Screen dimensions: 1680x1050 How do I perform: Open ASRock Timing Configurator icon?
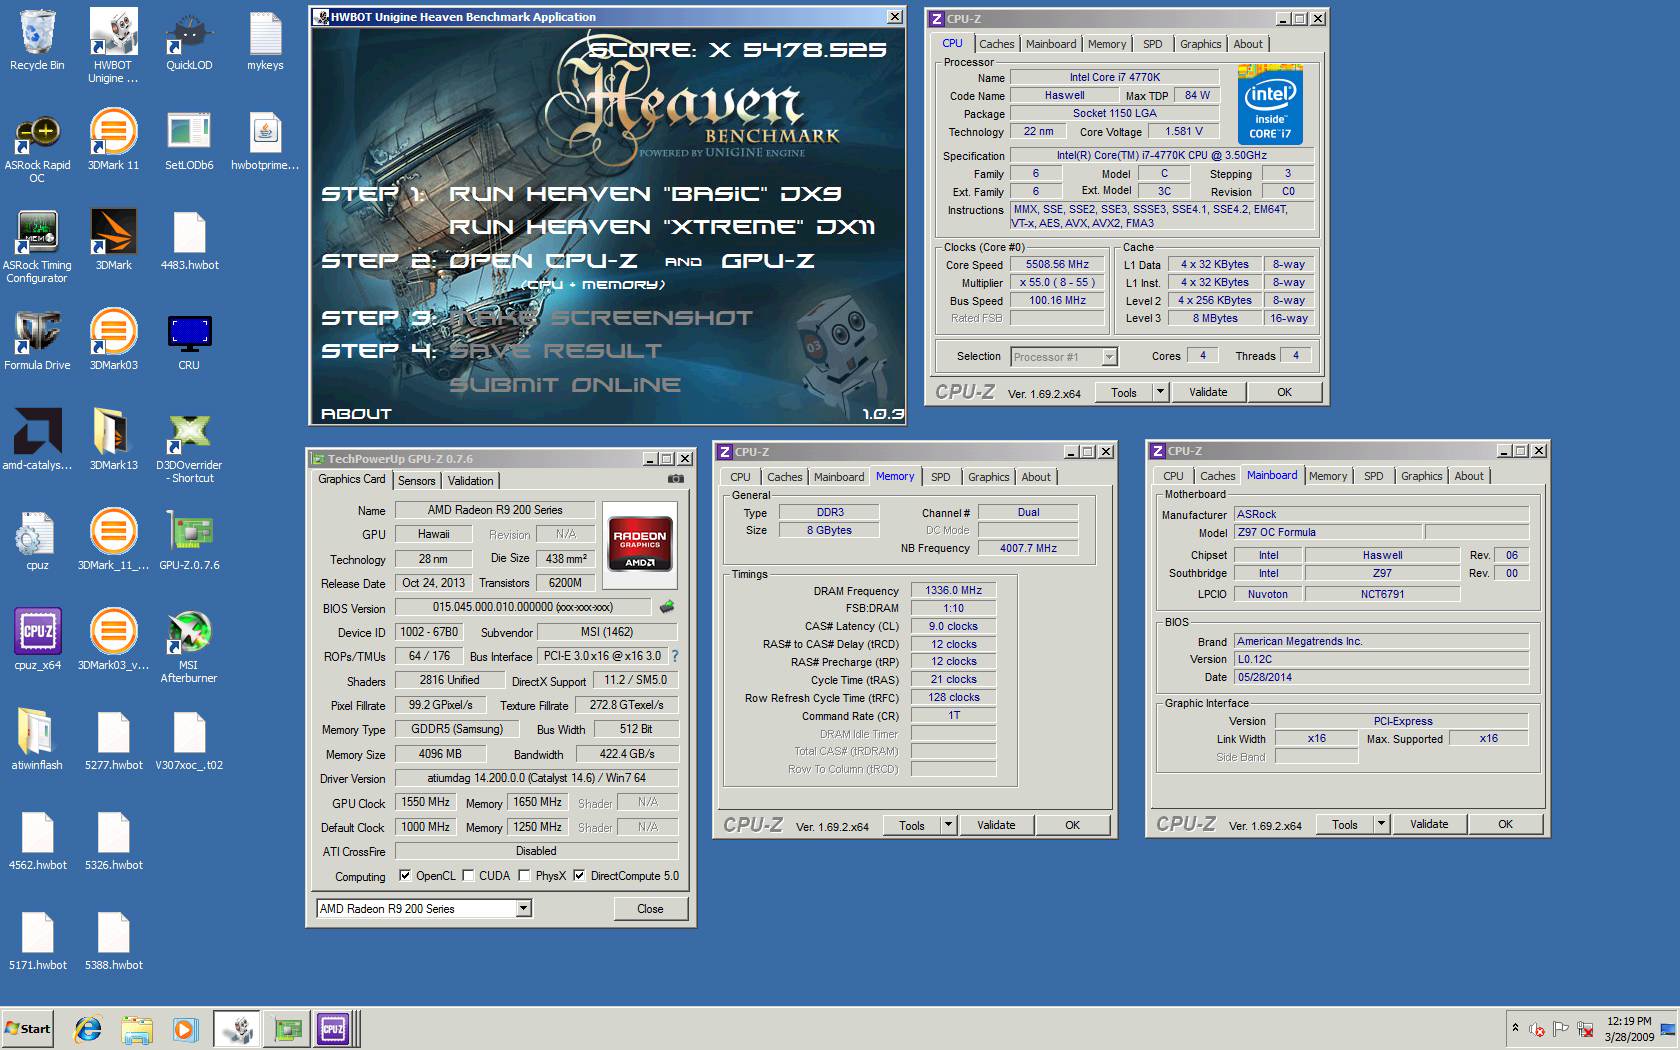click(x=37, y=246)
